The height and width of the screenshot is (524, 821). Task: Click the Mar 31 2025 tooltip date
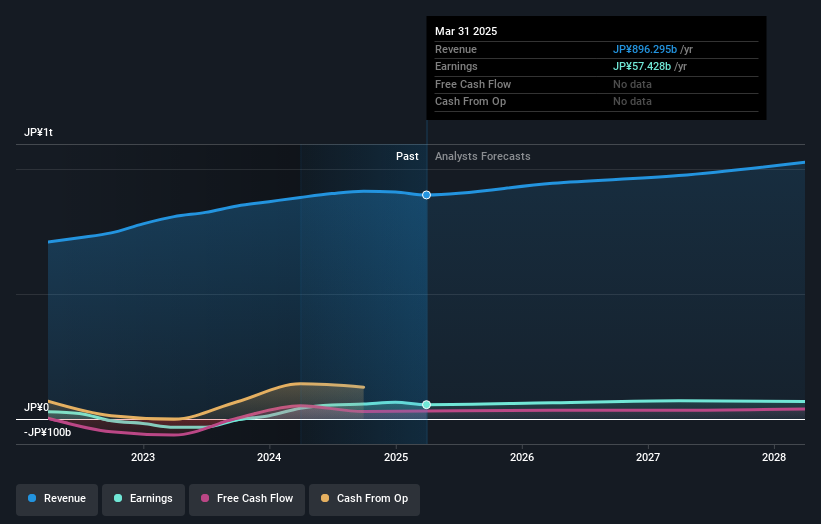[x=466, y=31]
